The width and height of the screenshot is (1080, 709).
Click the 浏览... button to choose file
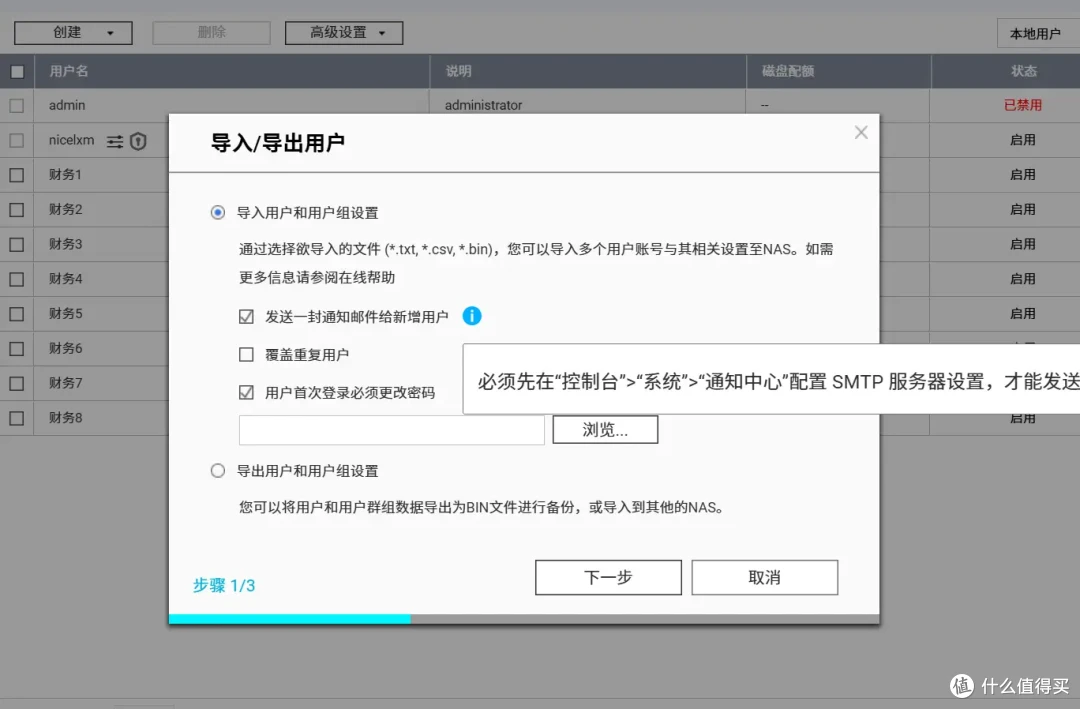tap(605, 429)
